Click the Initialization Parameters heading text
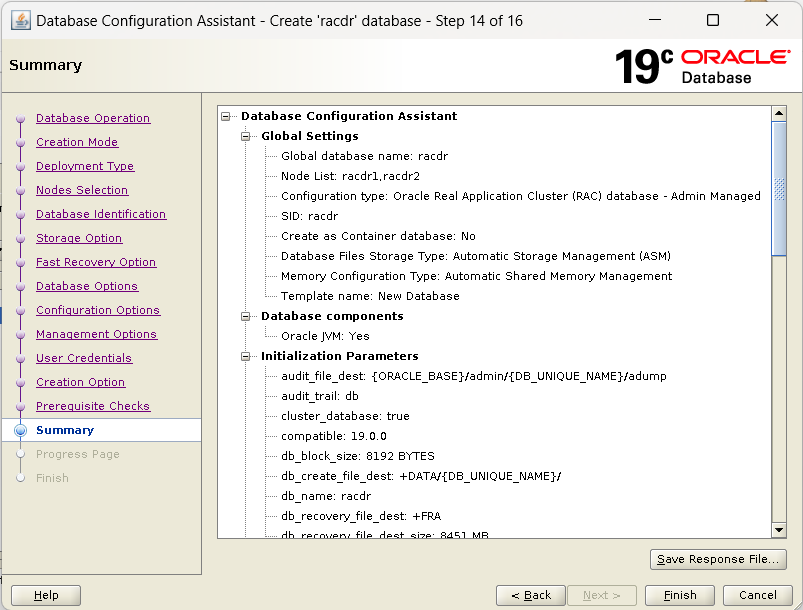 pyautogui.click(x=340, y=356)
